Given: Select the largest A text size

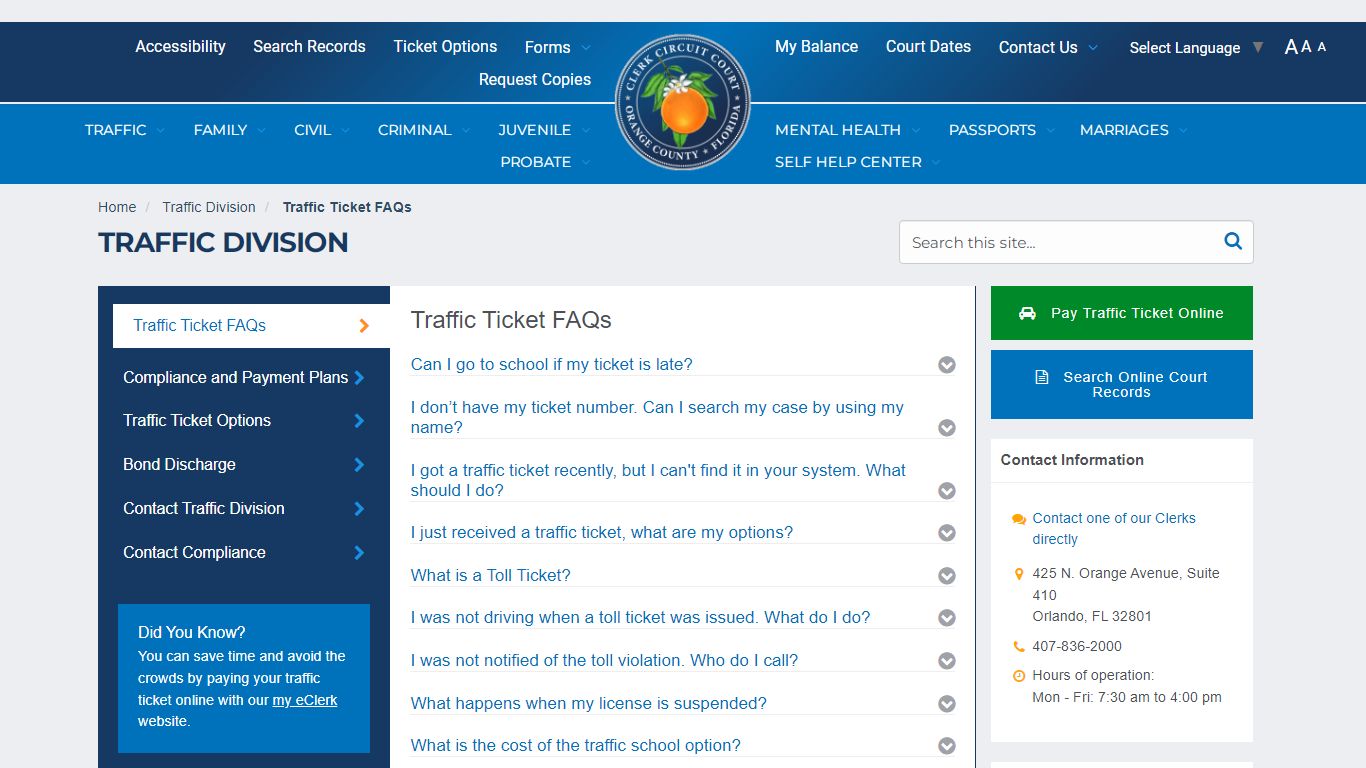Looking at the screenshot, I should (x=1291, y=47).
